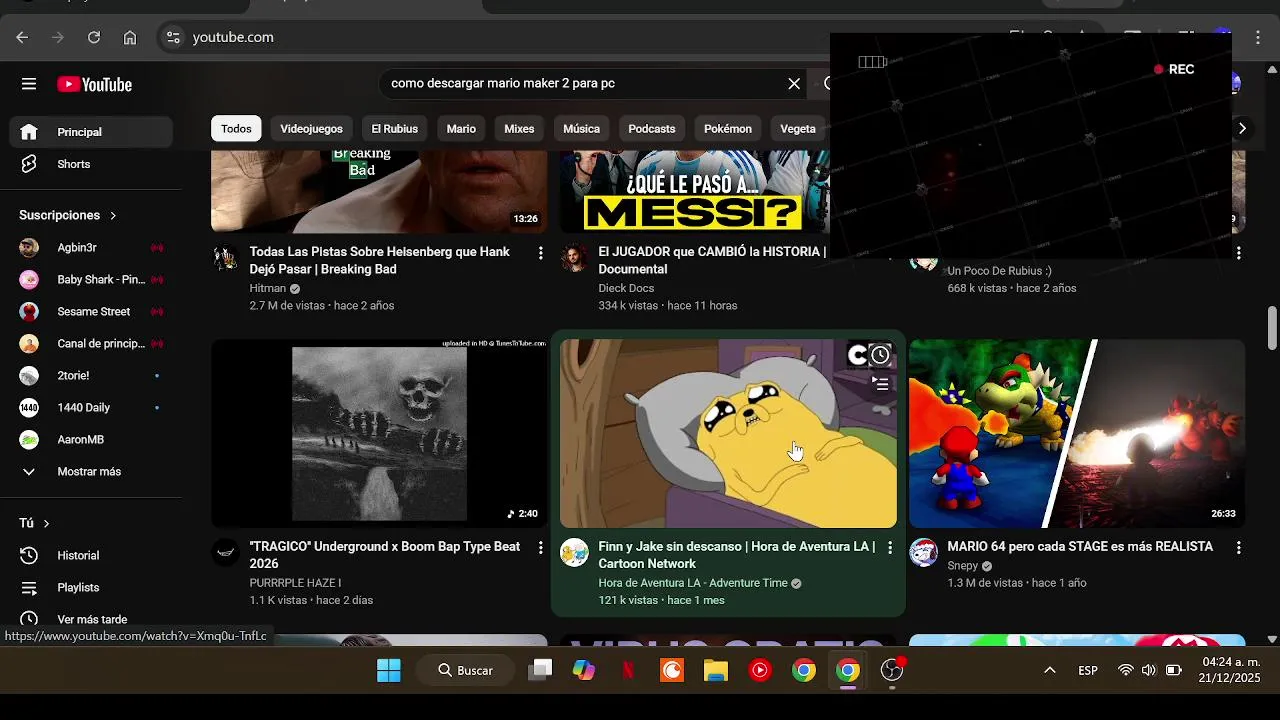Click the YouTube logo
1280x720 pixels.
pos(94,84)
